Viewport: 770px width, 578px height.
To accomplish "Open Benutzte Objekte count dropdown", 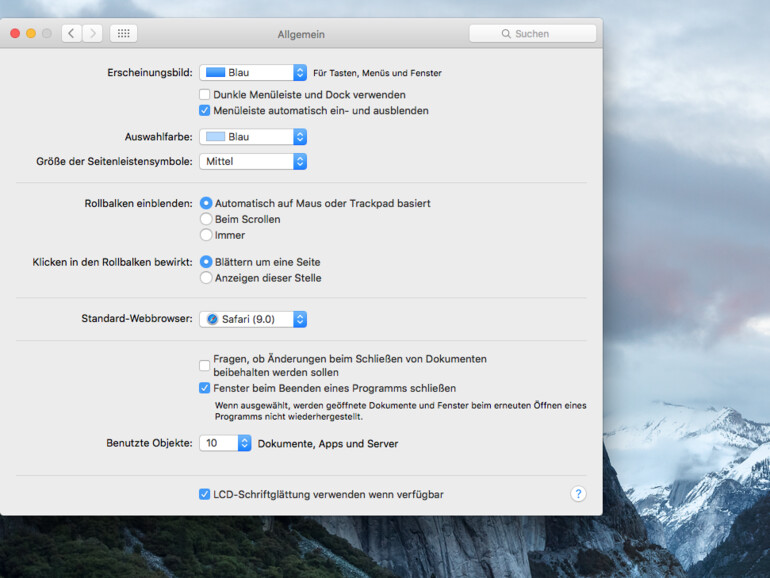I will (x=225, y=443).
